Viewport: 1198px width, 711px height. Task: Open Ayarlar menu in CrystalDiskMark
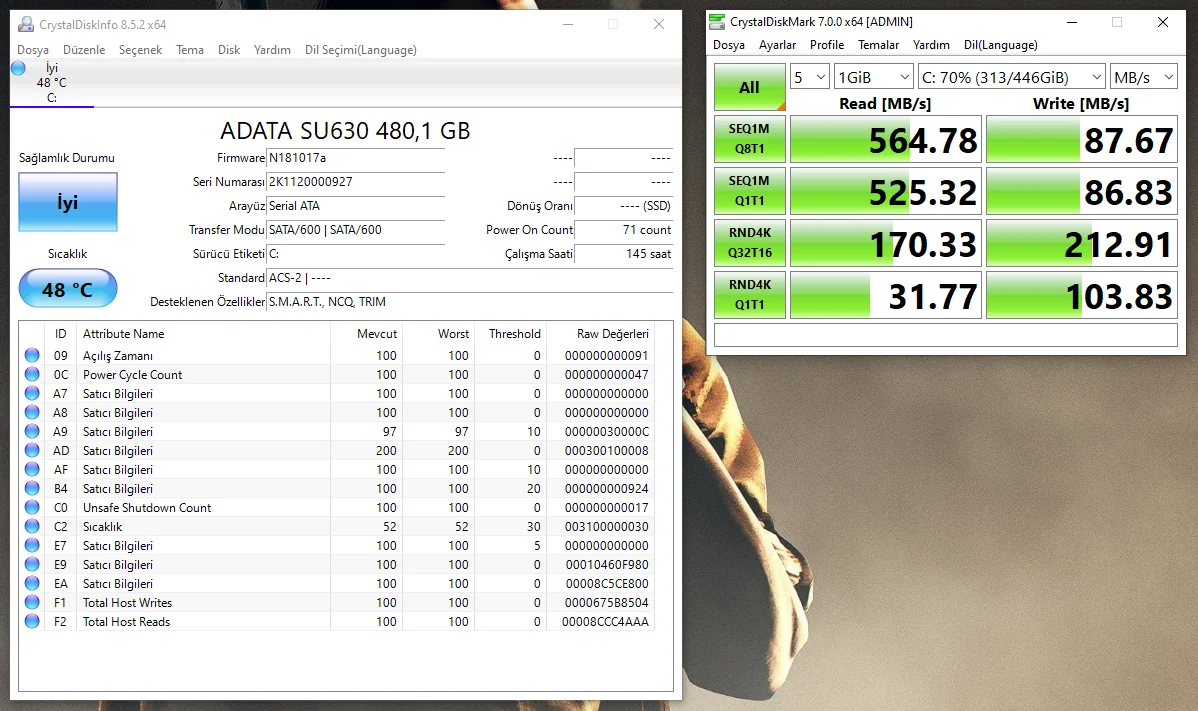(x=778, y=45)
